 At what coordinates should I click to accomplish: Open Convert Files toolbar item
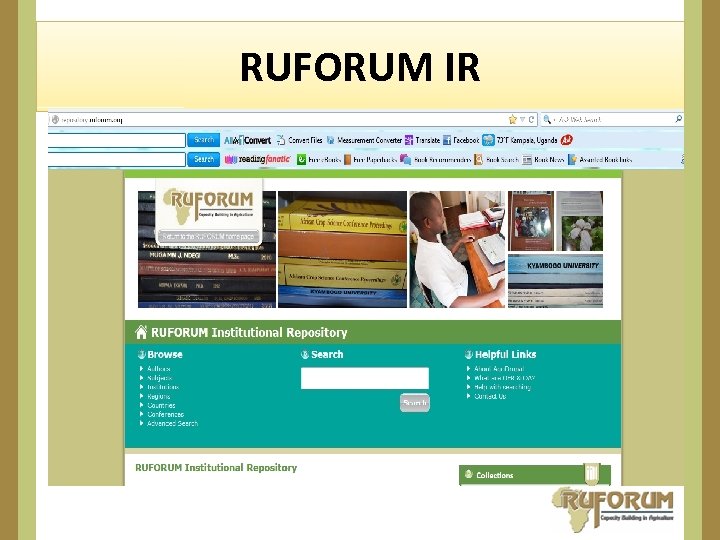(x=299, y=140)
